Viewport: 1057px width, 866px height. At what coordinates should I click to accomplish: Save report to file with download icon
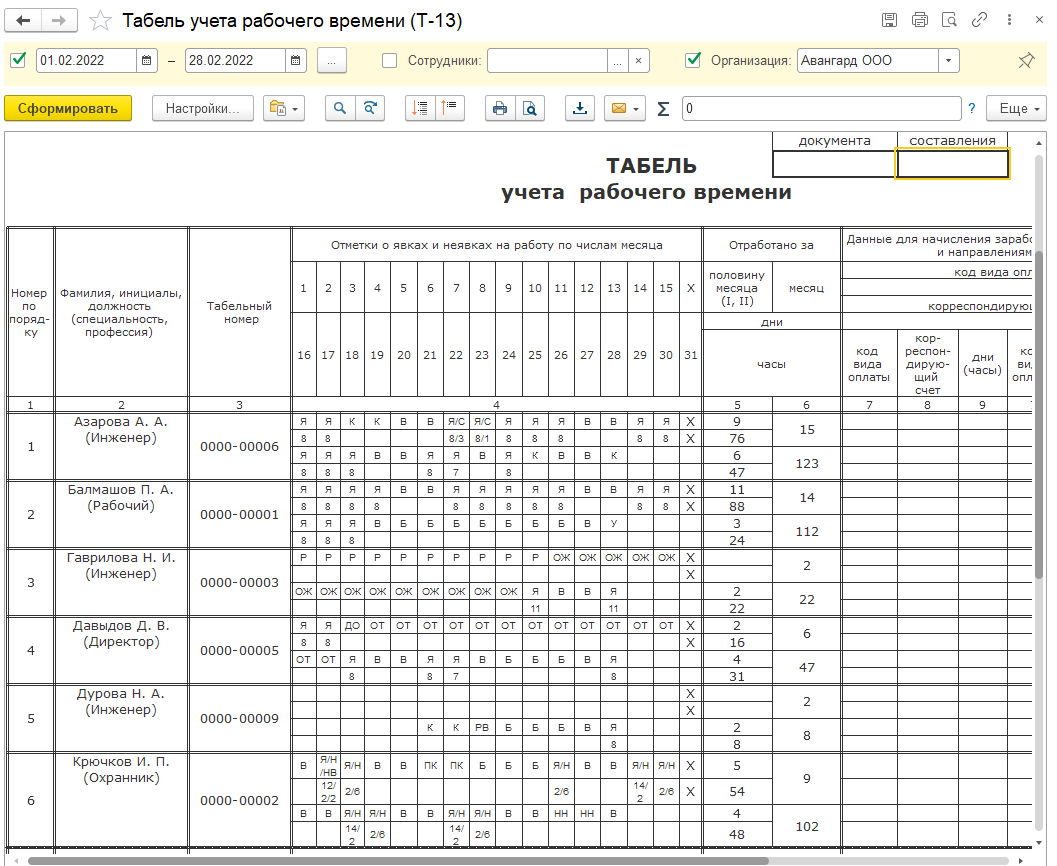[579, 109]
